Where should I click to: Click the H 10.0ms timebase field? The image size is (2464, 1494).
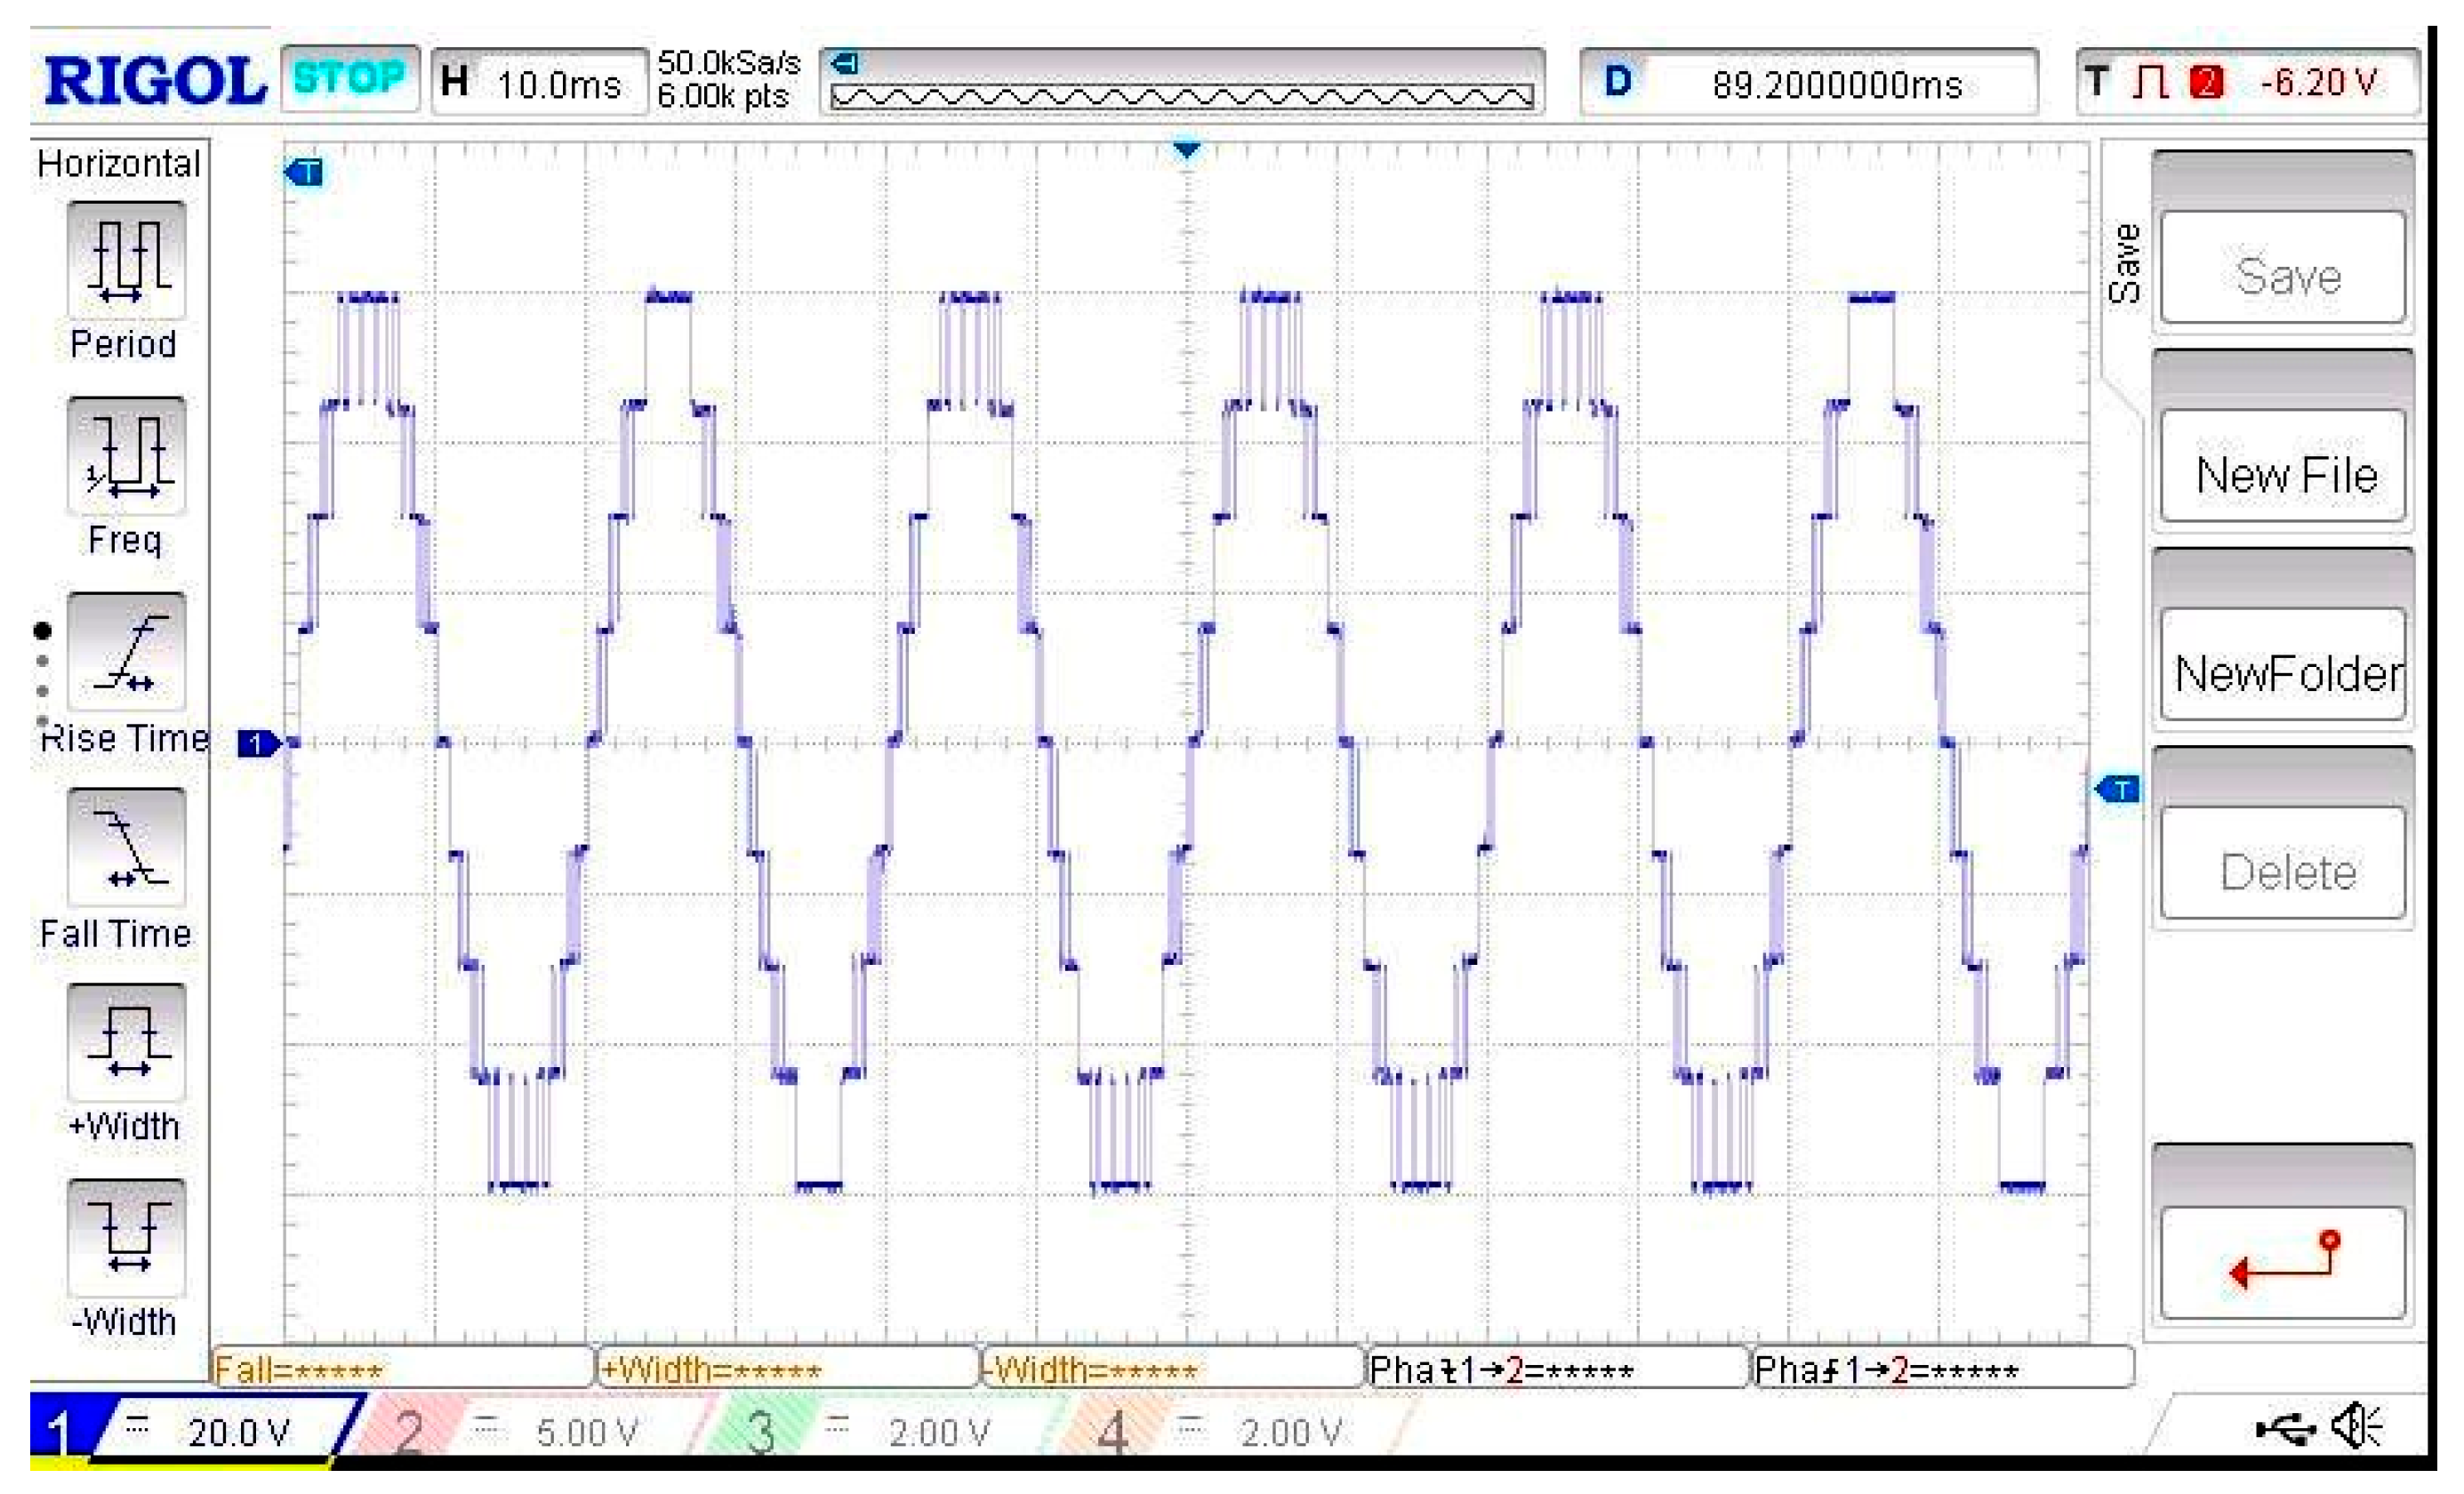pyautogui.click(x=540, y=84)
